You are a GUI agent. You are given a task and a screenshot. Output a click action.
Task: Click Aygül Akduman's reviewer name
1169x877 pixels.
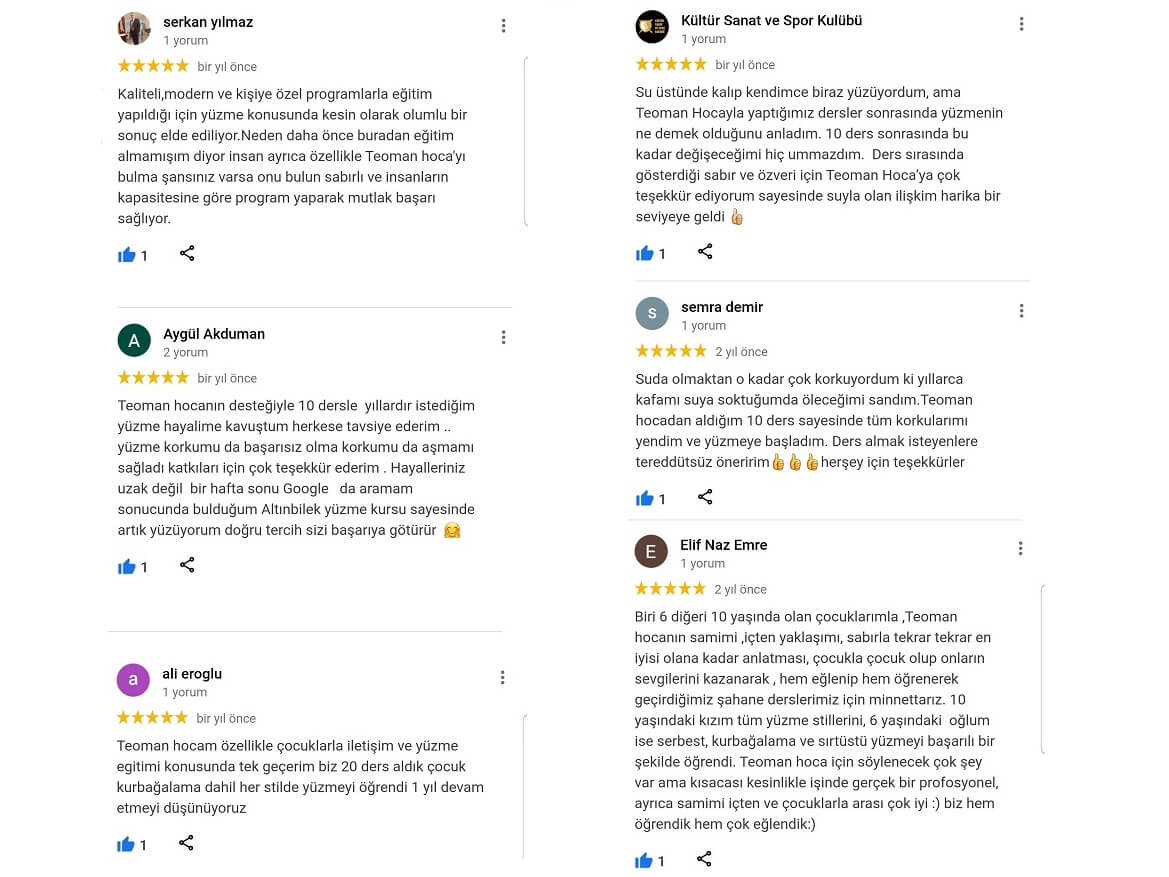(x=214, y=334)
